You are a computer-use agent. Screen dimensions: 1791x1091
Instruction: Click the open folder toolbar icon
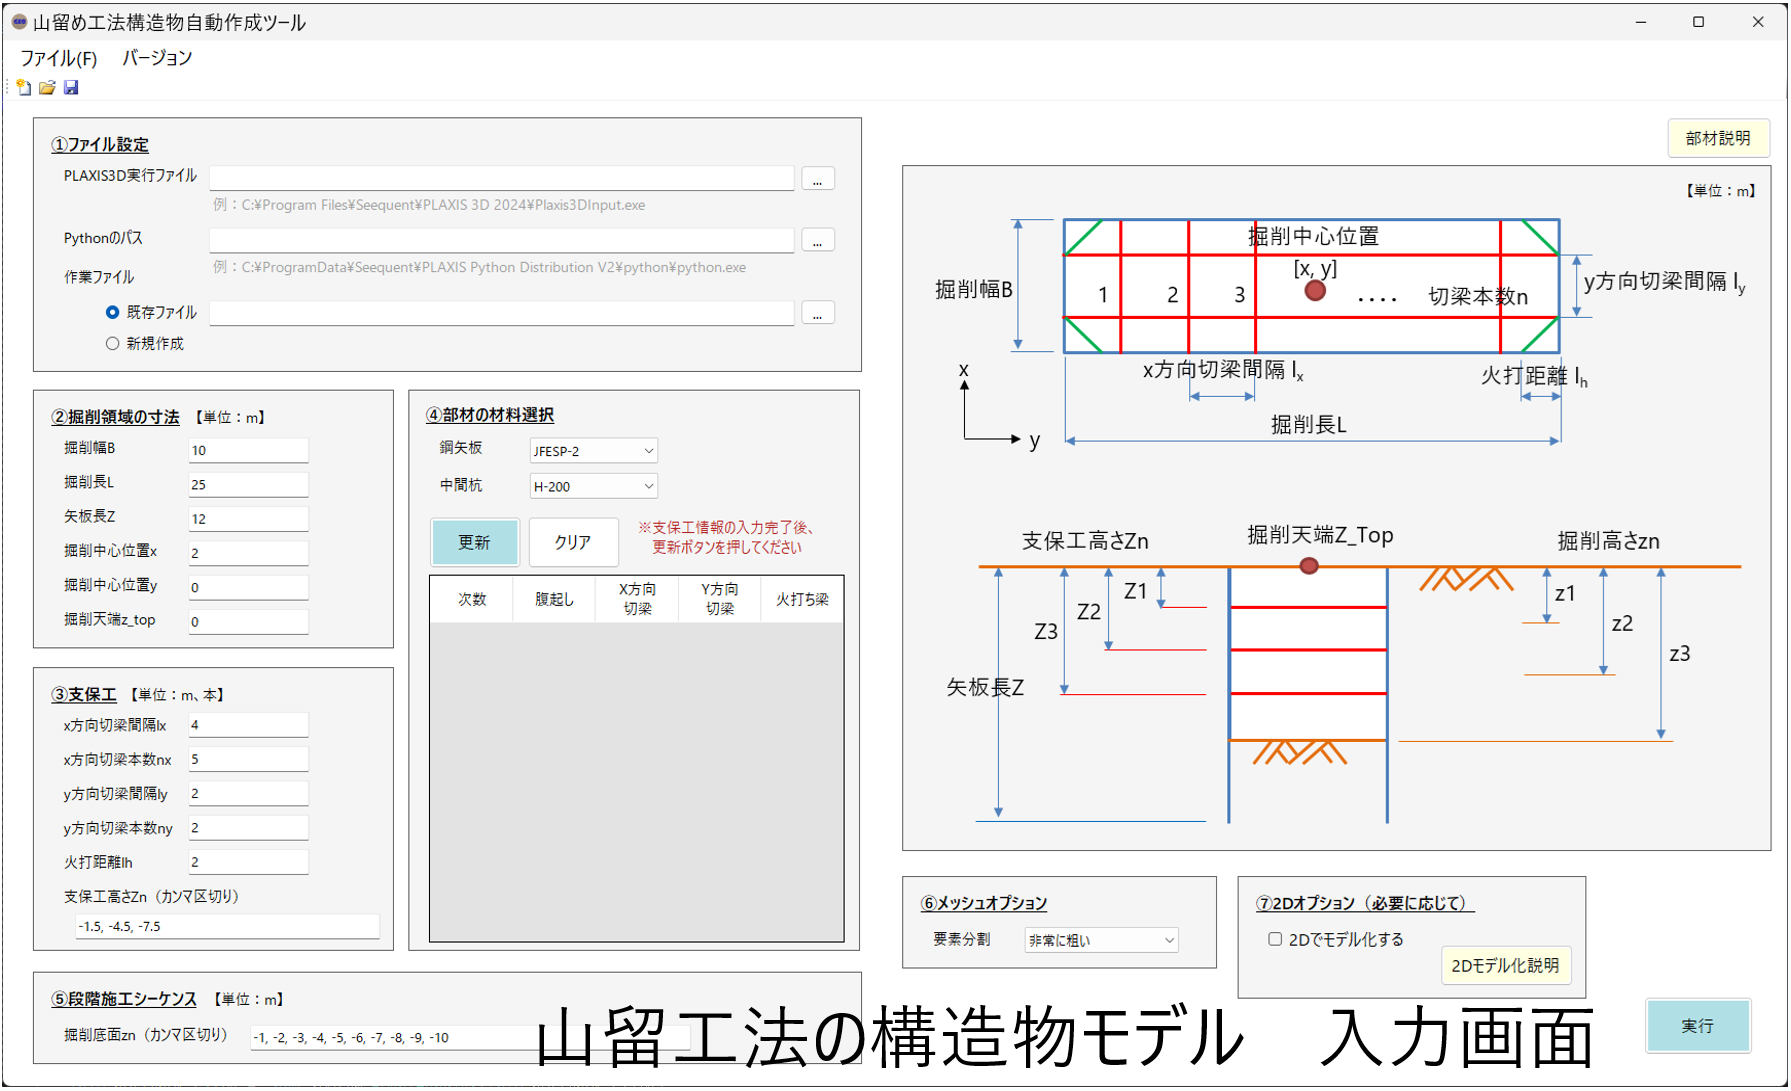coord(47,88)
